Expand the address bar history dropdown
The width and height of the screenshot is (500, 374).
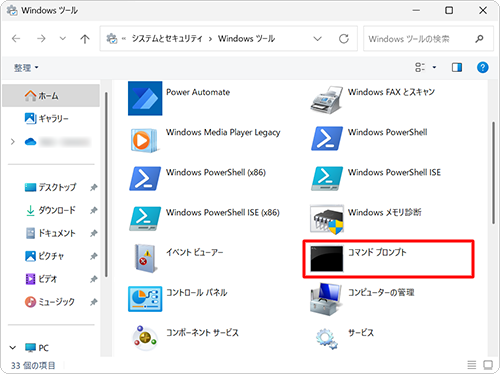[x=318, y=39]
